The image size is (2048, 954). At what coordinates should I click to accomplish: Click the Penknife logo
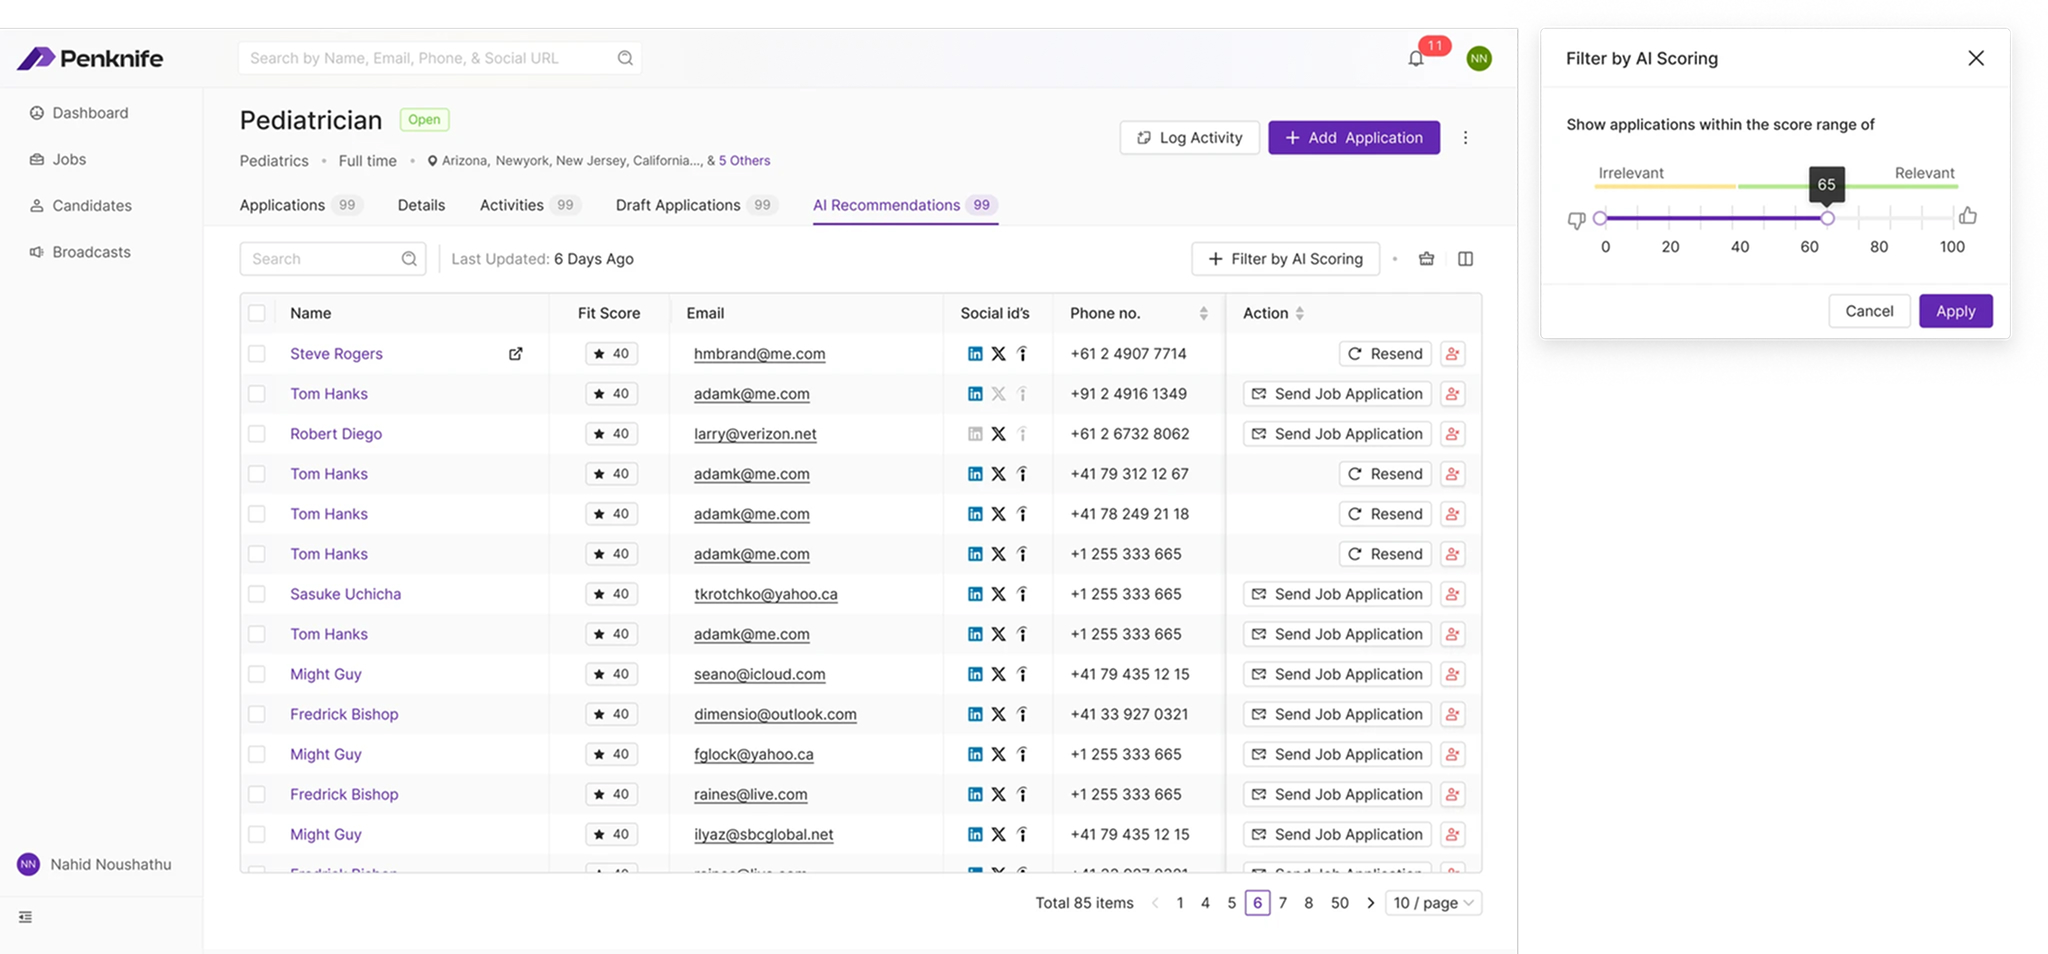(x=90, y=58)
